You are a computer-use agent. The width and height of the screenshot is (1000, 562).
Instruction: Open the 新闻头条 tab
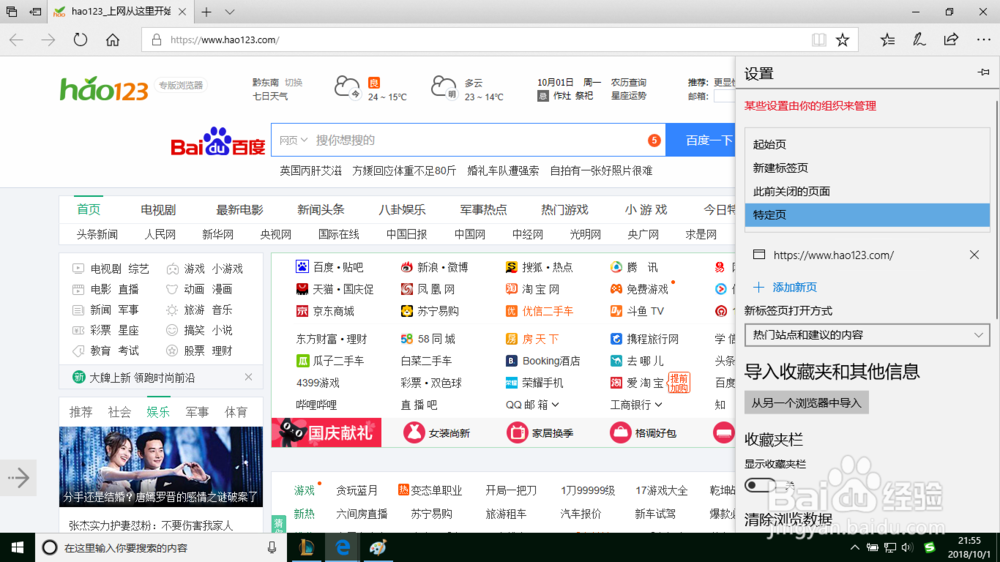[x=321, y=210]
